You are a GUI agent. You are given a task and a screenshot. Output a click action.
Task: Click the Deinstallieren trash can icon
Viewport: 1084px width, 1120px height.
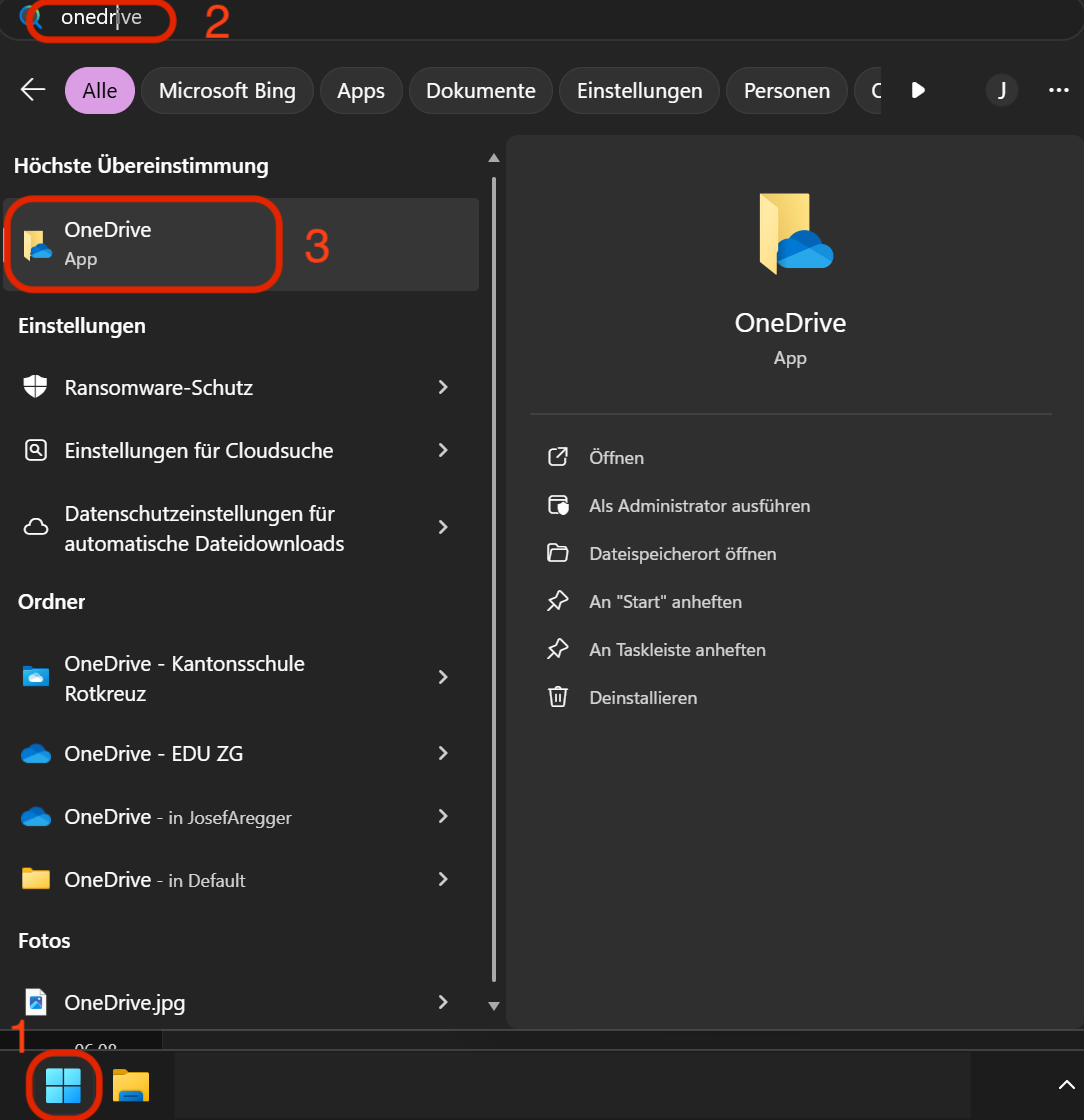558,696
